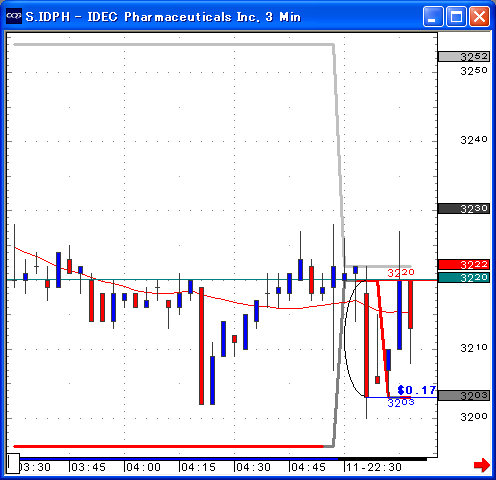Viewport: 496px width, 480px height.
Task: Click the 3250 price axis value
Action: [x=474, y=71]
